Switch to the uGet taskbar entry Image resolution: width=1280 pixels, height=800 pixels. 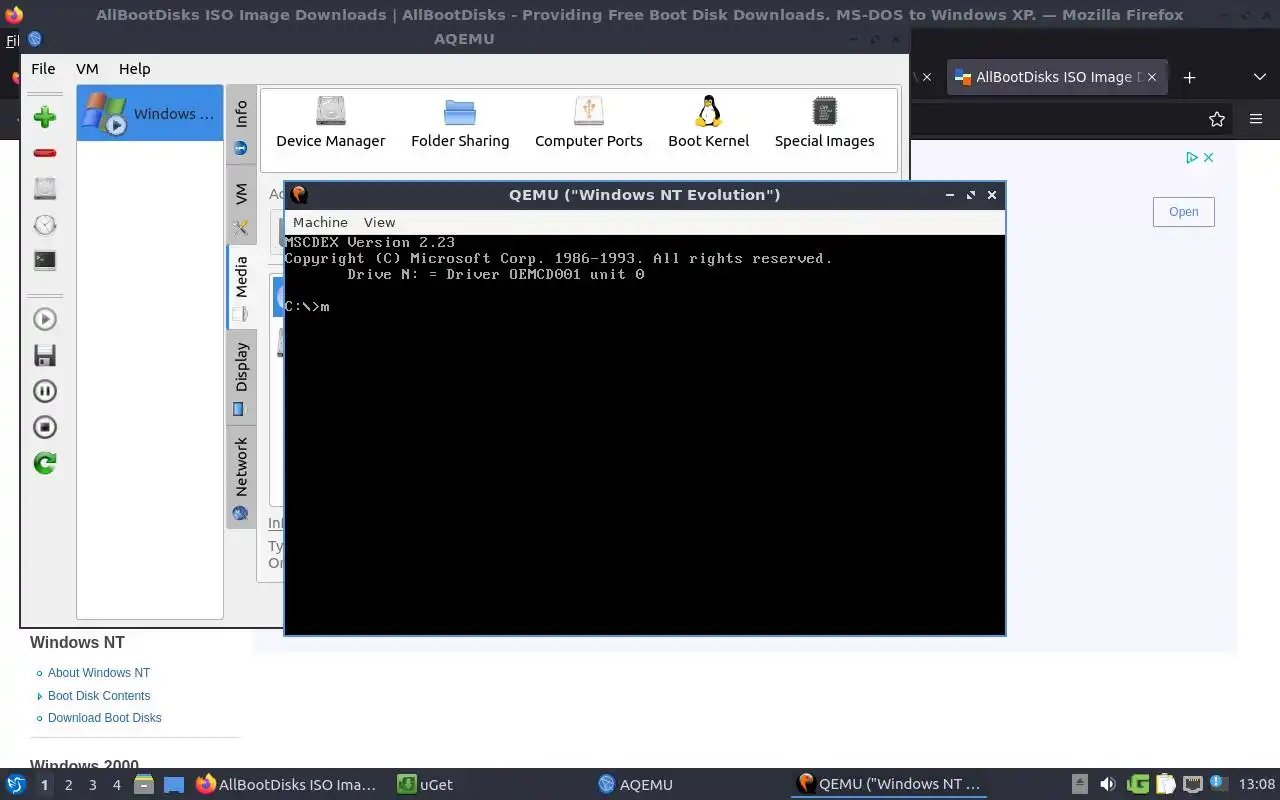click(x=425, y=785)
